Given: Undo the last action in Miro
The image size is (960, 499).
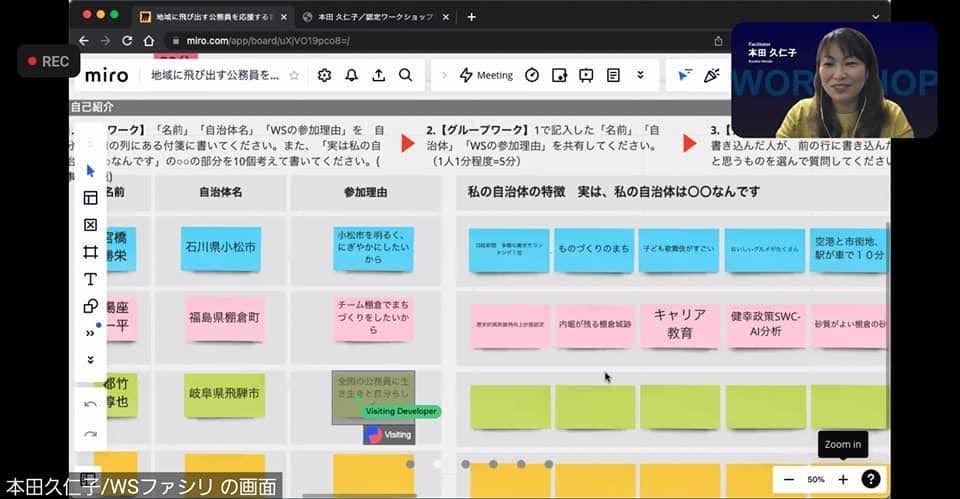Looking at the screenshot, I should pyautogui.click(x=91, y=404).
